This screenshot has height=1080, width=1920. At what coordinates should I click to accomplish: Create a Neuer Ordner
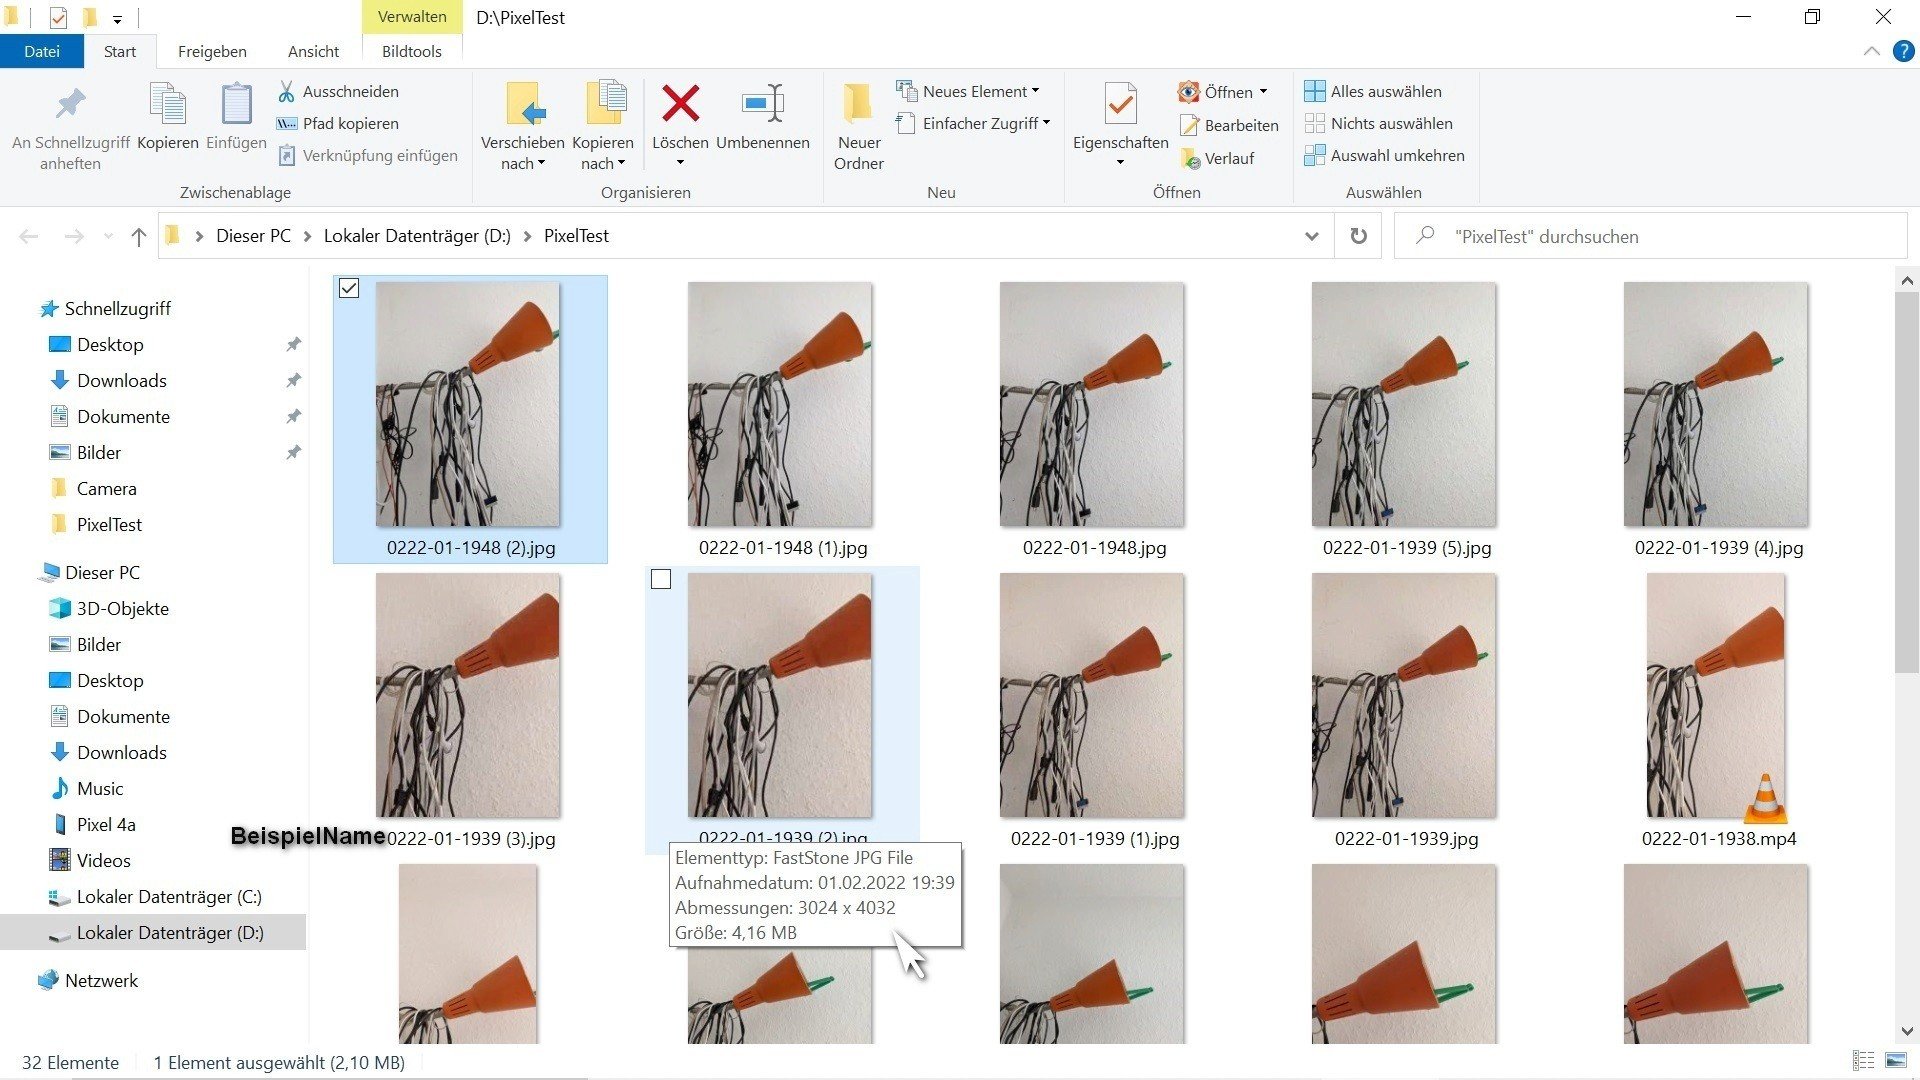point(858,126)
